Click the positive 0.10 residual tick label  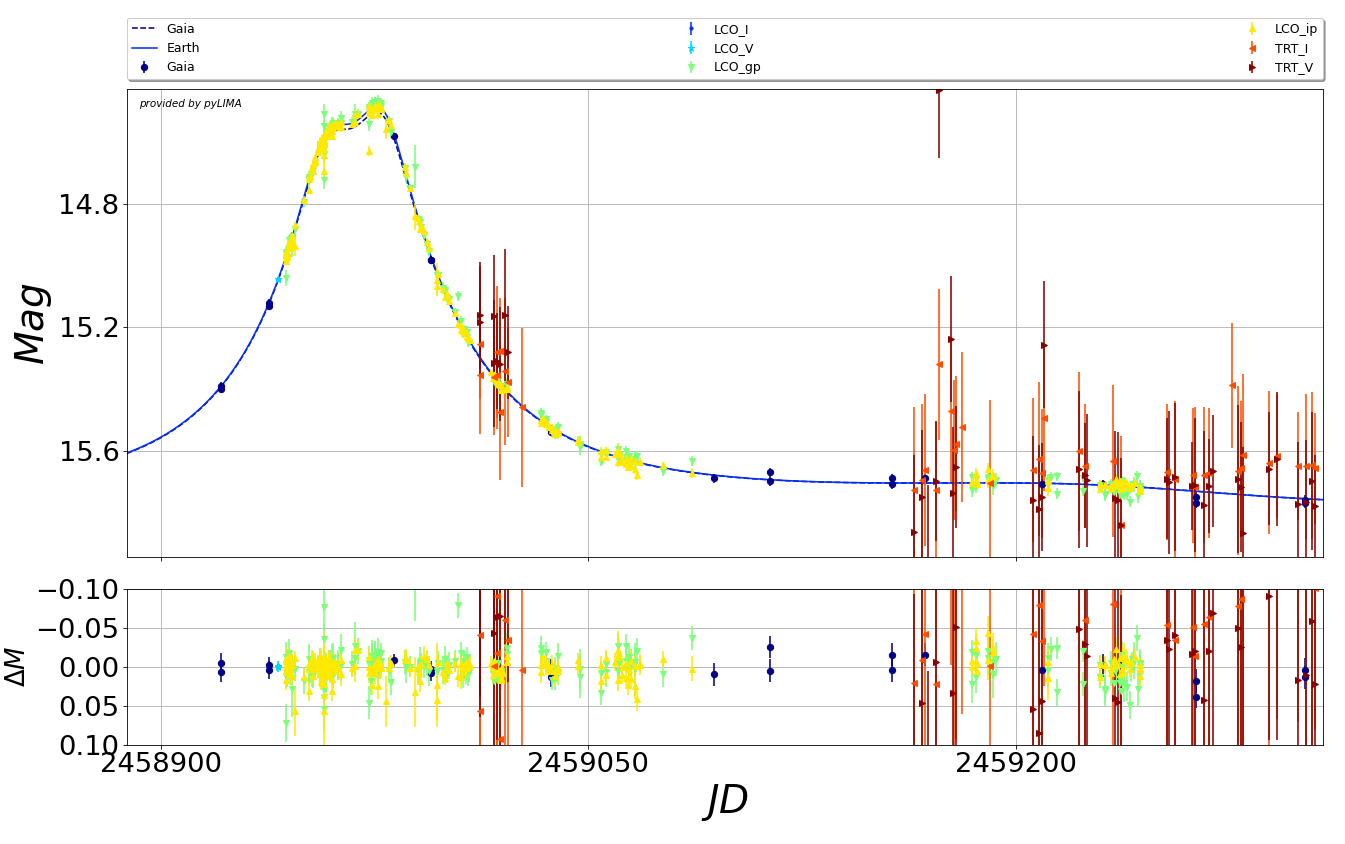coord(88,745)
